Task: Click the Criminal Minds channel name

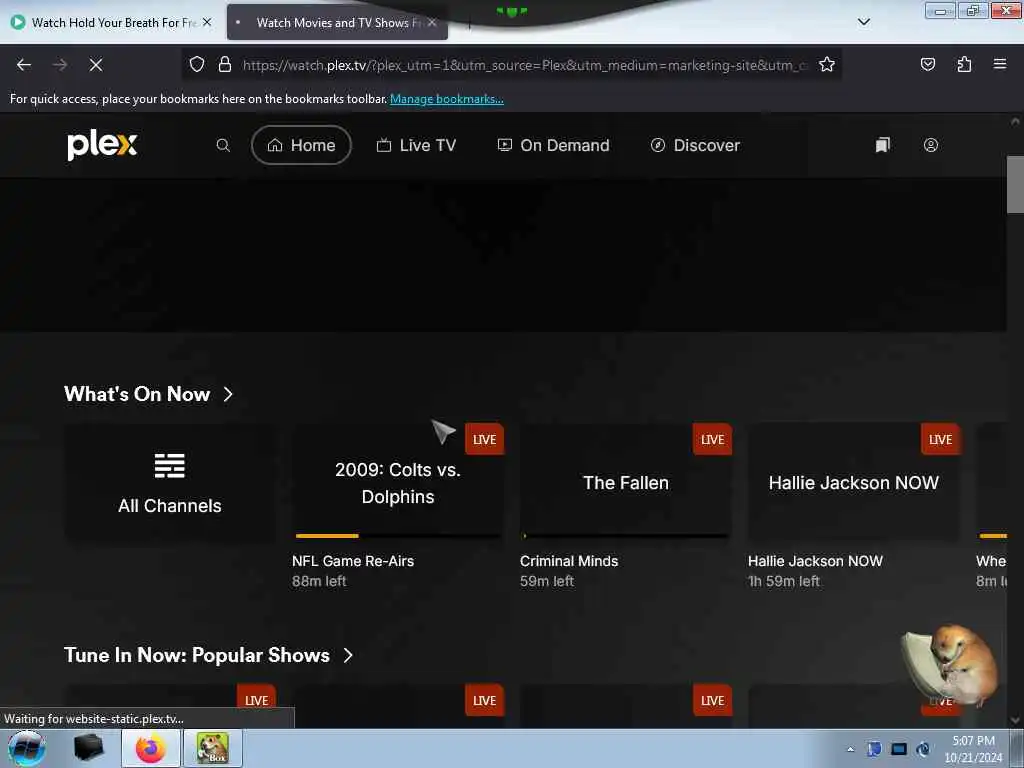Action: click(569, 561)
